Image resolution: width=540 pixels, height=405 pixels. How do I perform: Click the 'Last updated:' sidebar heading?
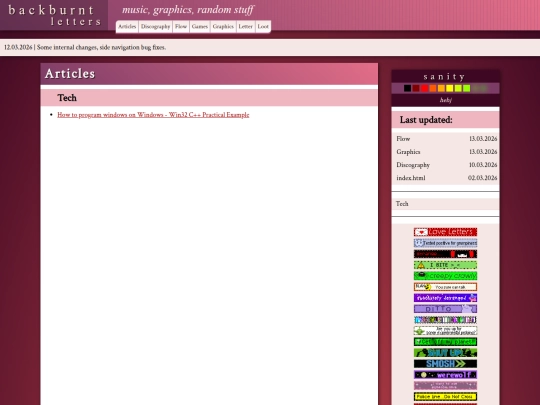(426, 120)
